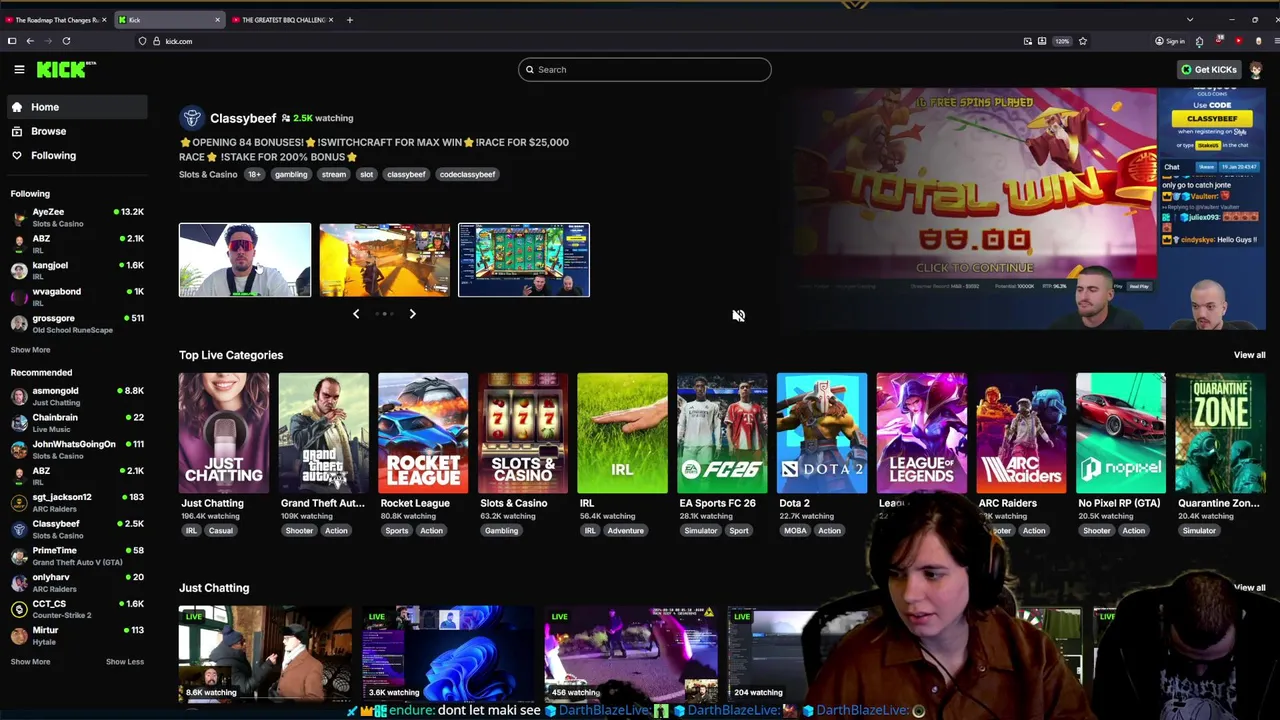The image size is (1280, 720).
Task: Open grossgore channel in sidebar
Action: pyautogui.click(x=77, y=323)
